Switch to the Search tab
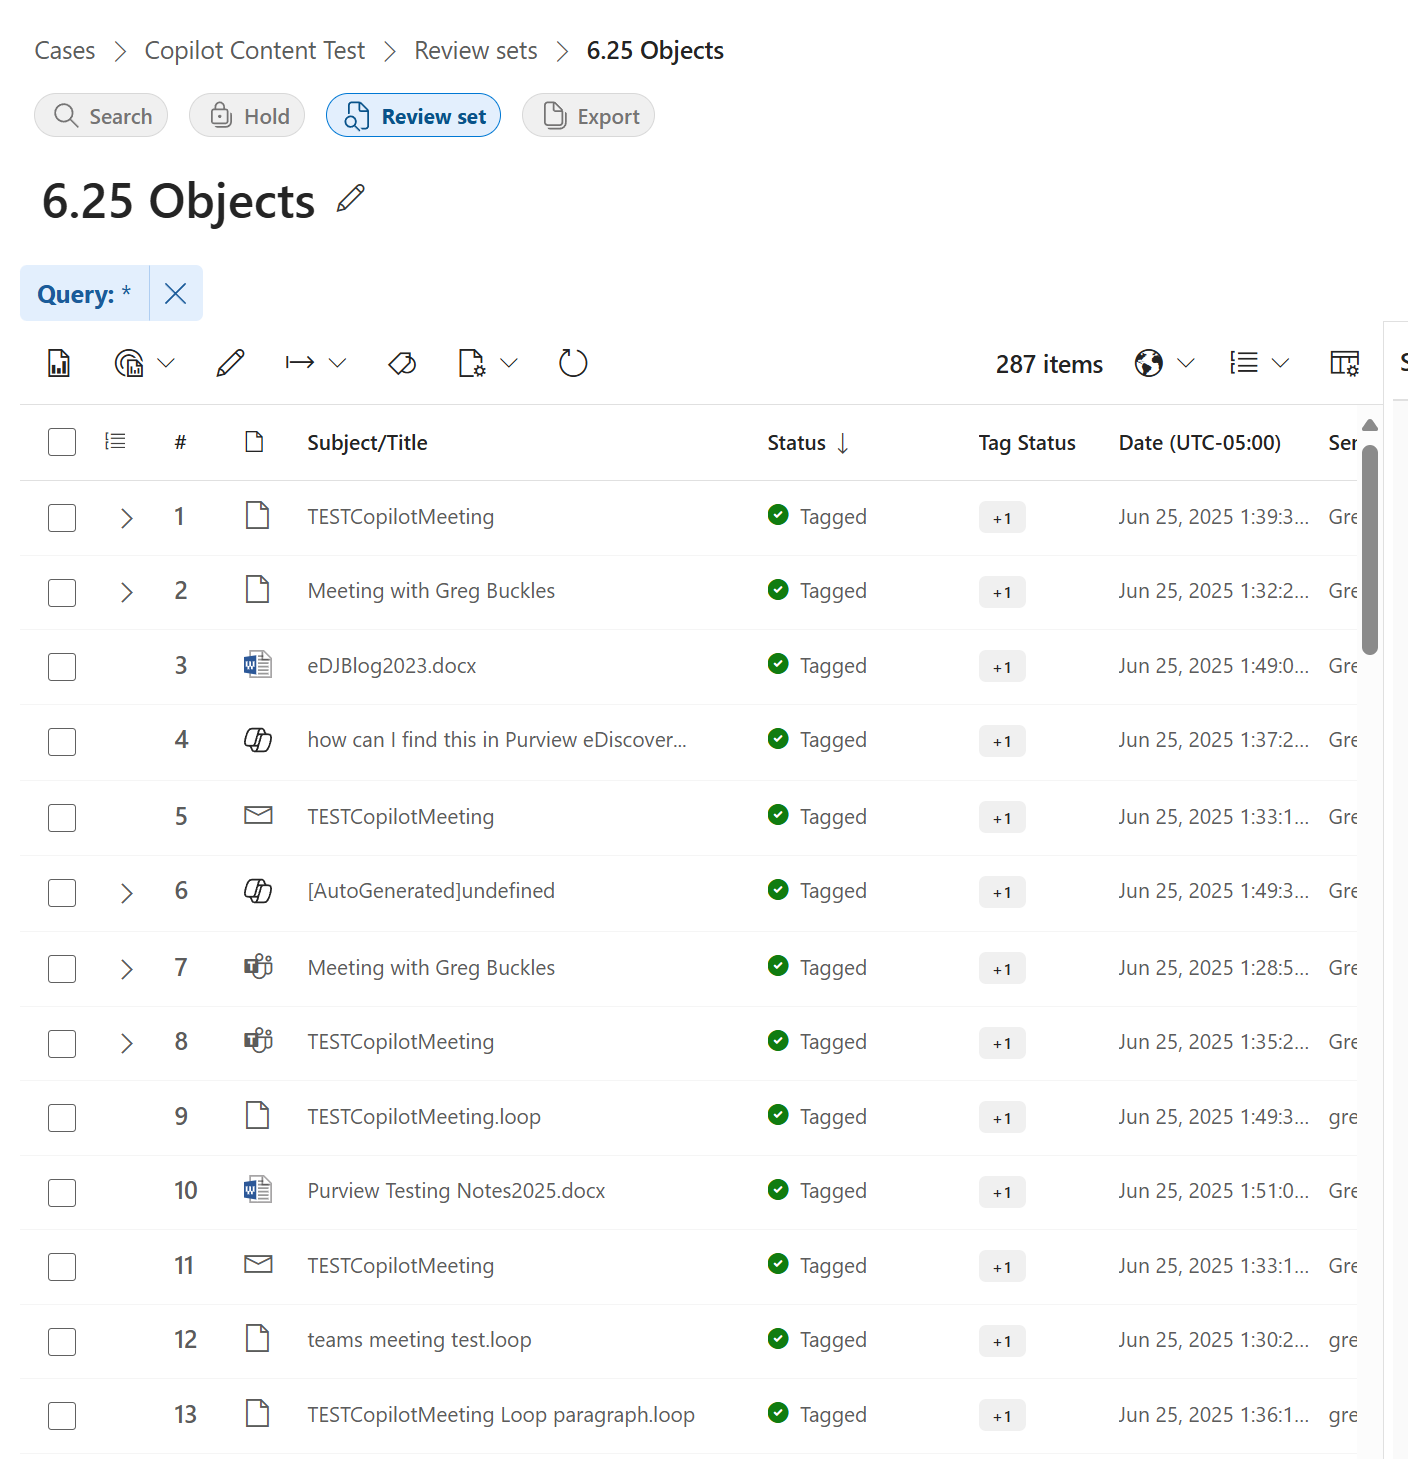1408x1459 pixels. [x=101, y=115]
